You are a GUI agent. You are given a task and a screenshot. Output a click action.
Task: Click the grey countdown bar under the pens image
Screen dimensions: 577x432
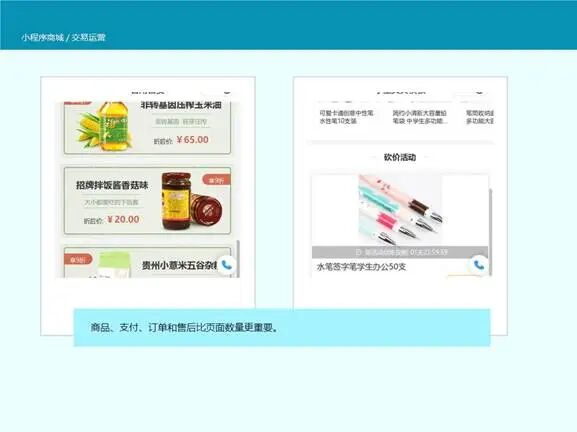400,252
